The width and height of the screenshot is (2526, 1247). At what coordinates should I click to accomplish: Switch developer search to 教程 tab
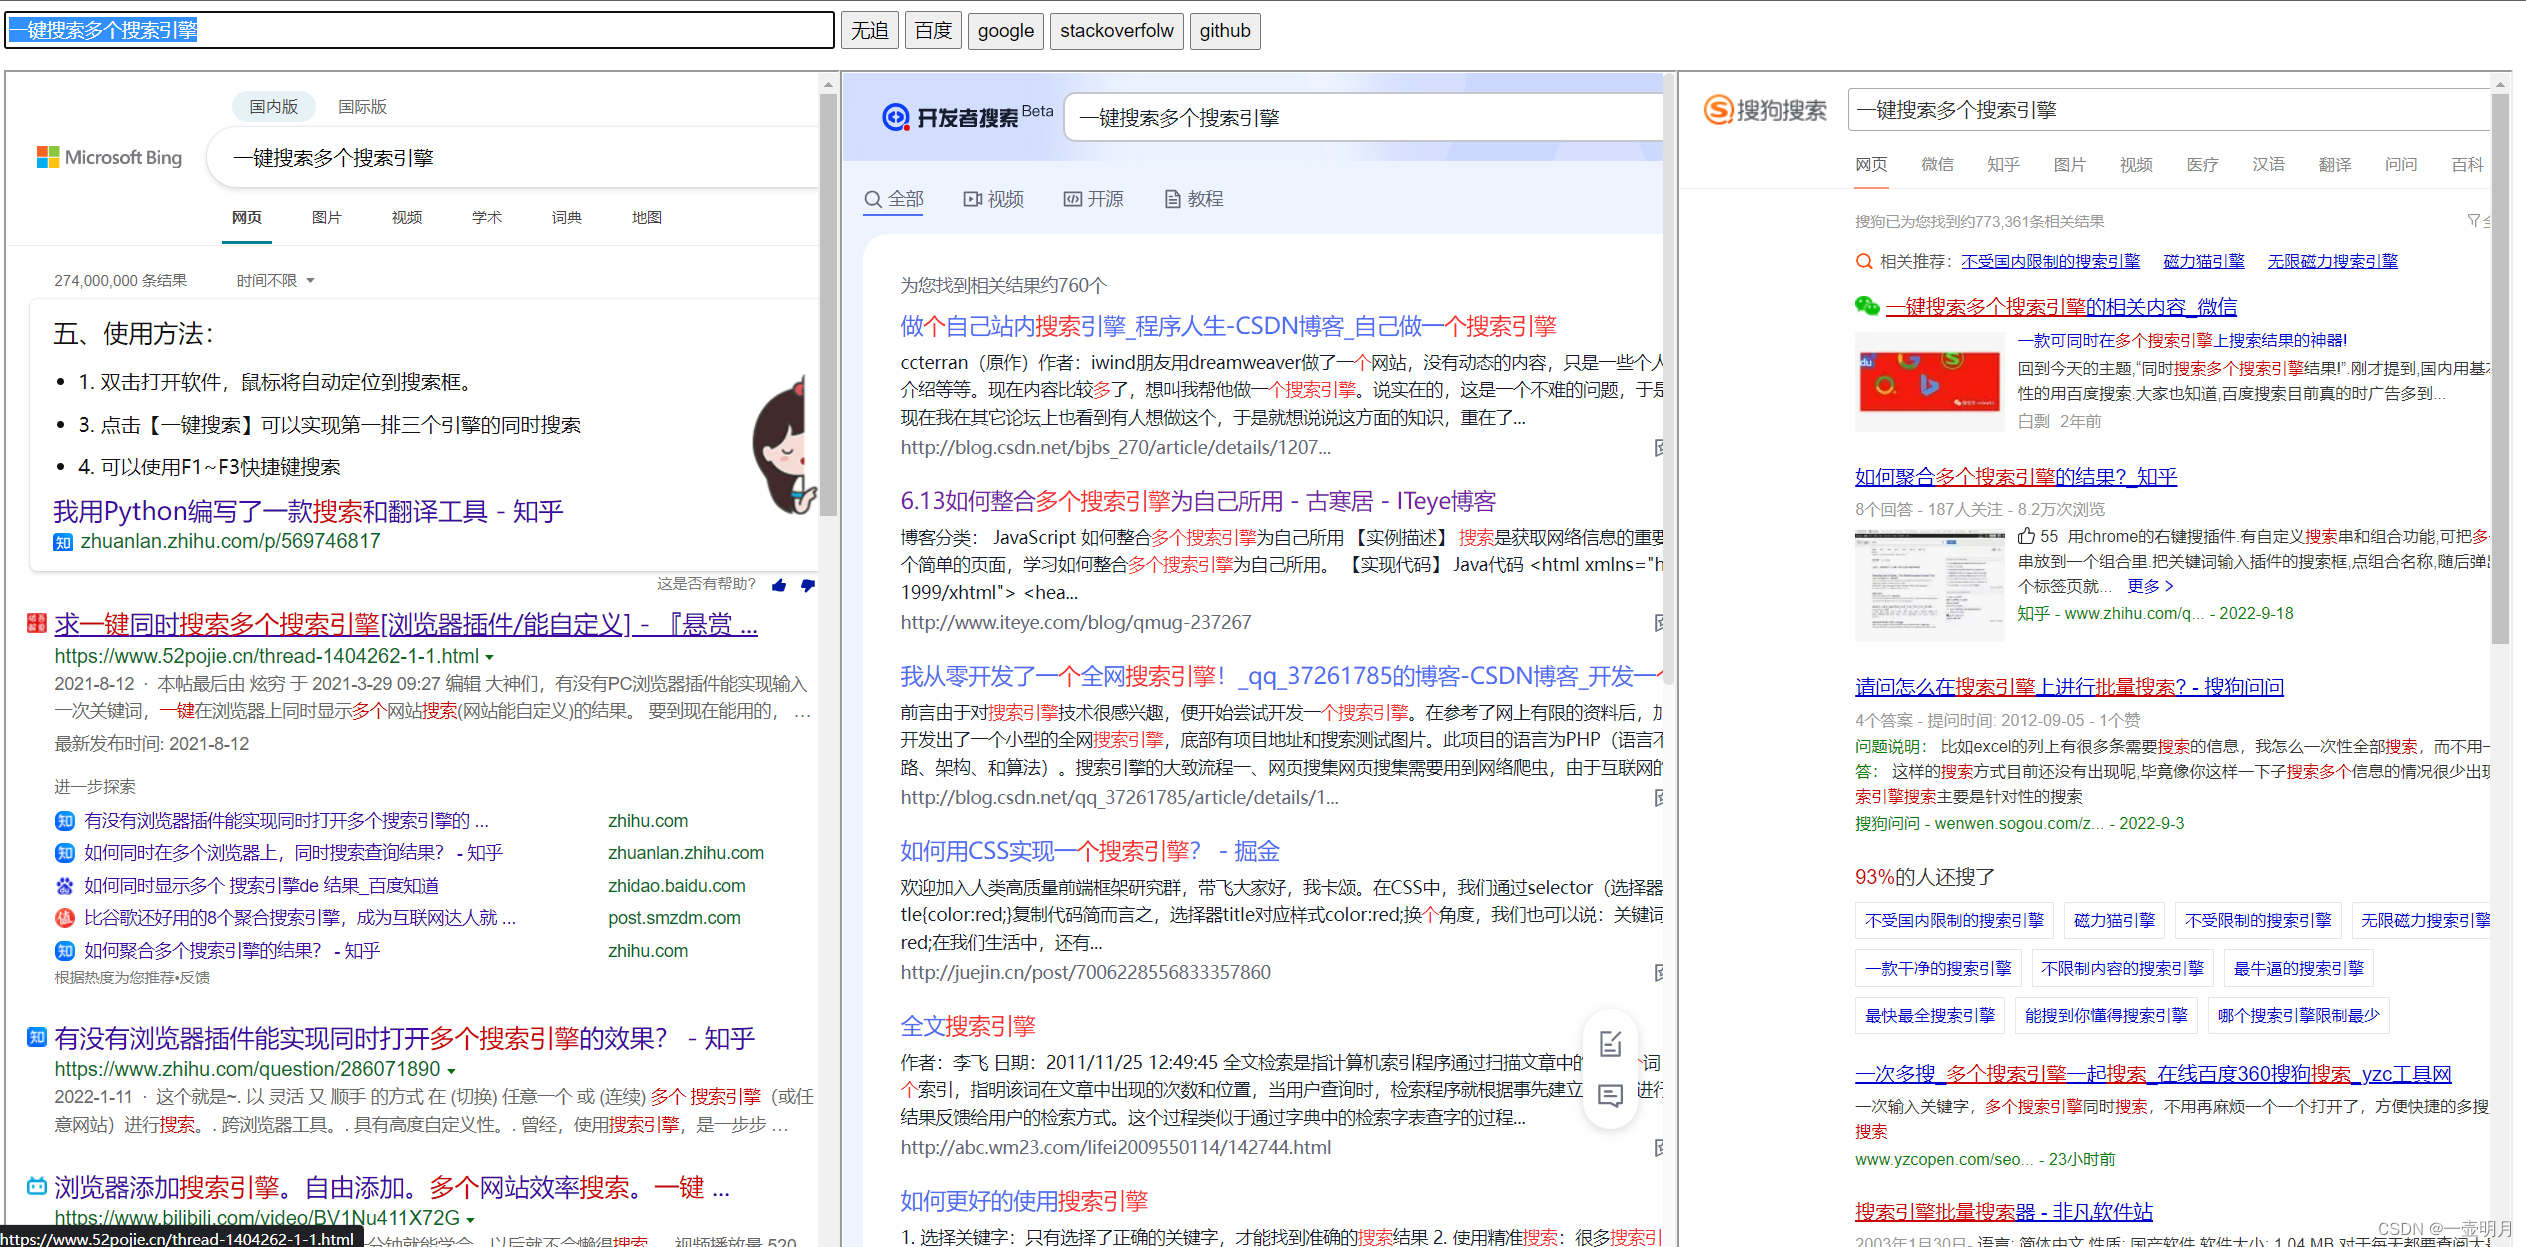[1194, 199]
